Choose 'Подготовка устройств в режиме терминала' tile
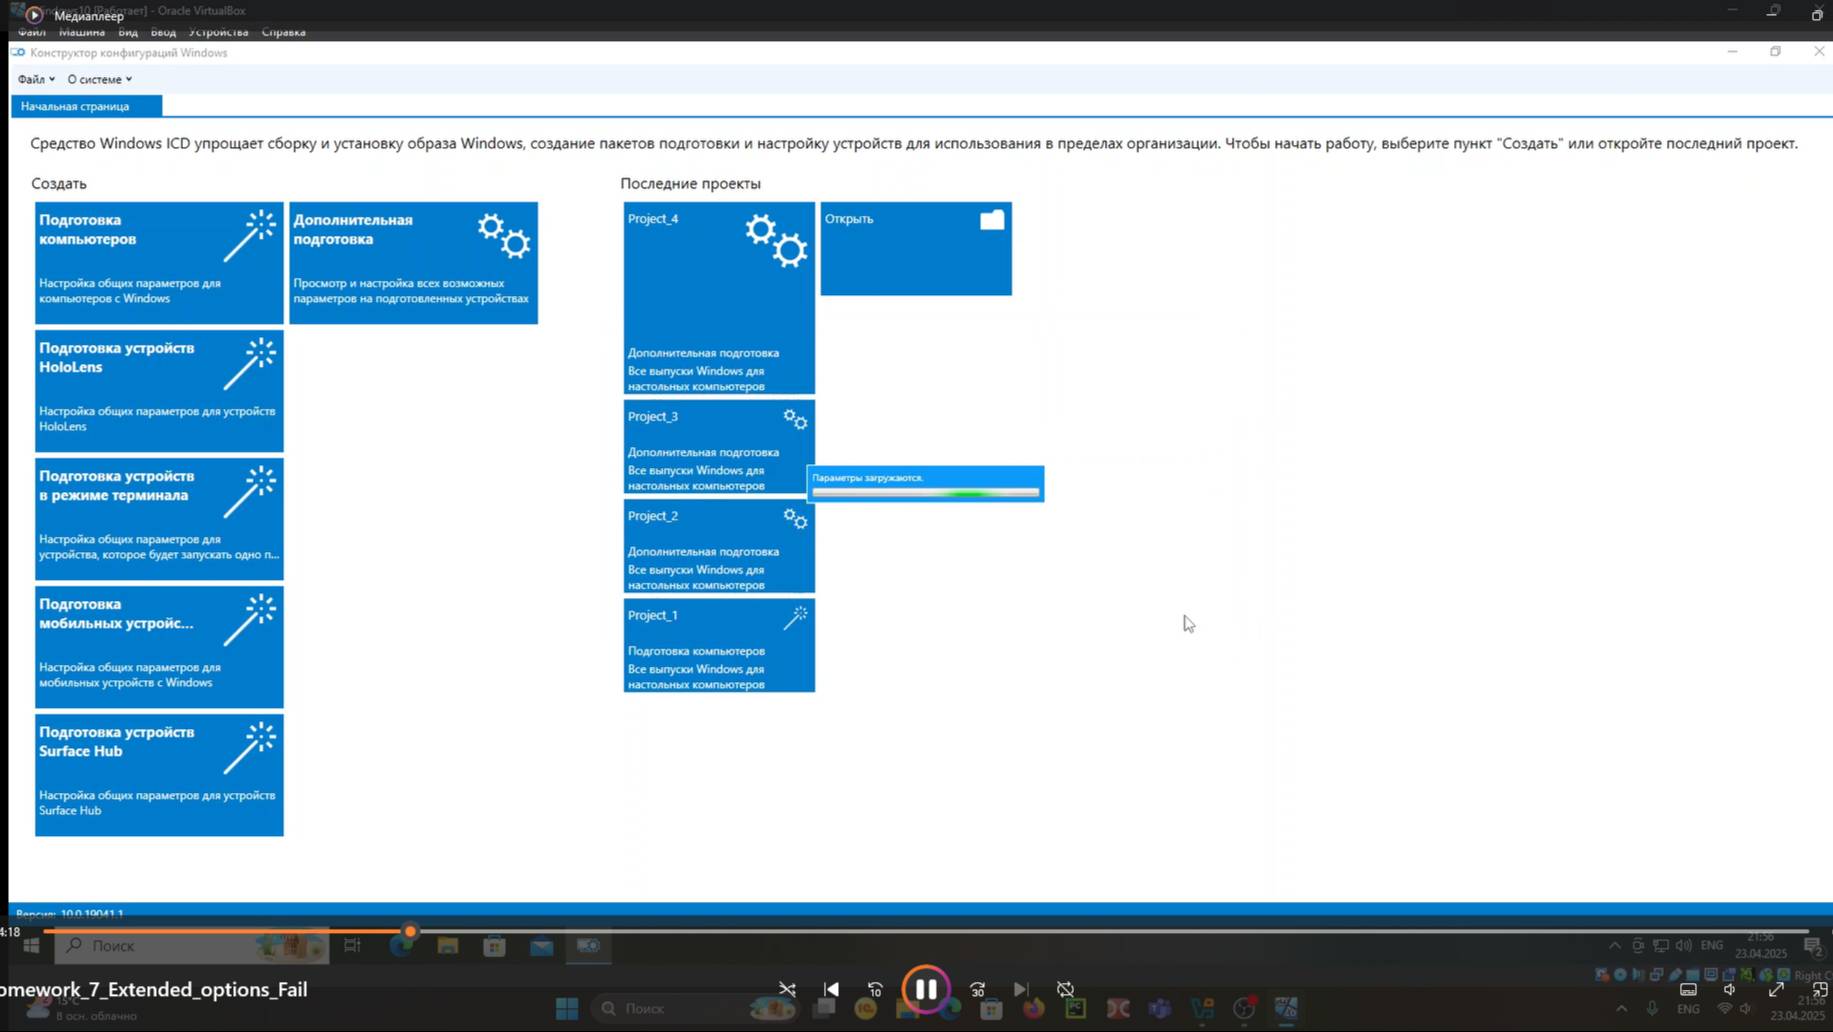Viewport: 1833px width, 1032px height. coord(159,519)
